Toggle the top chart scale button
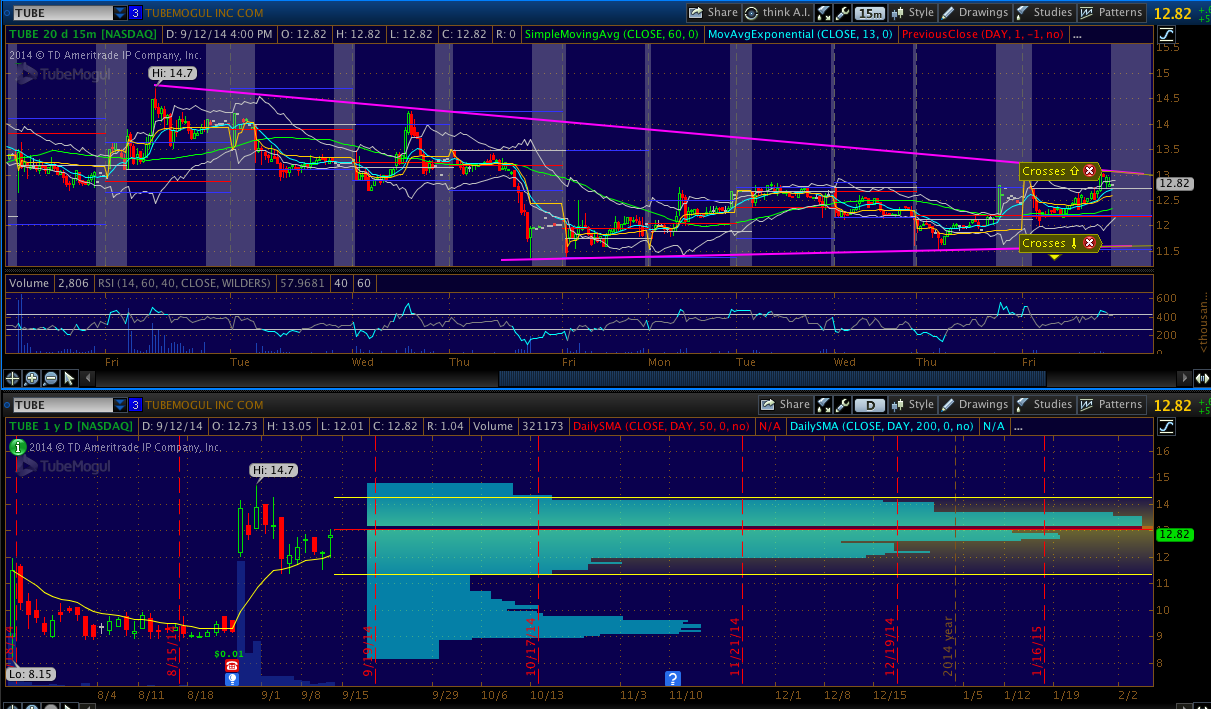 pyautogui.click(x=1166, y=35)
